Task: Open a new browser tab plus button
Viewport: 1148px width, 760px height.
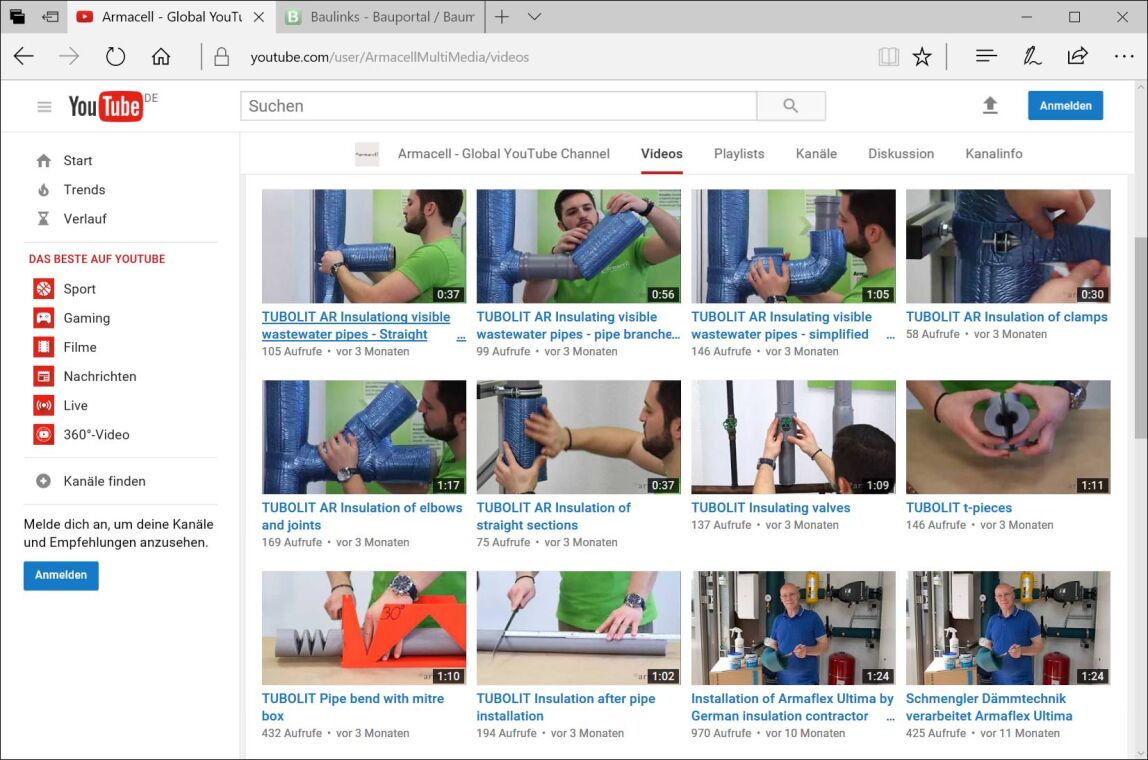Action: (x=502, y=16)
